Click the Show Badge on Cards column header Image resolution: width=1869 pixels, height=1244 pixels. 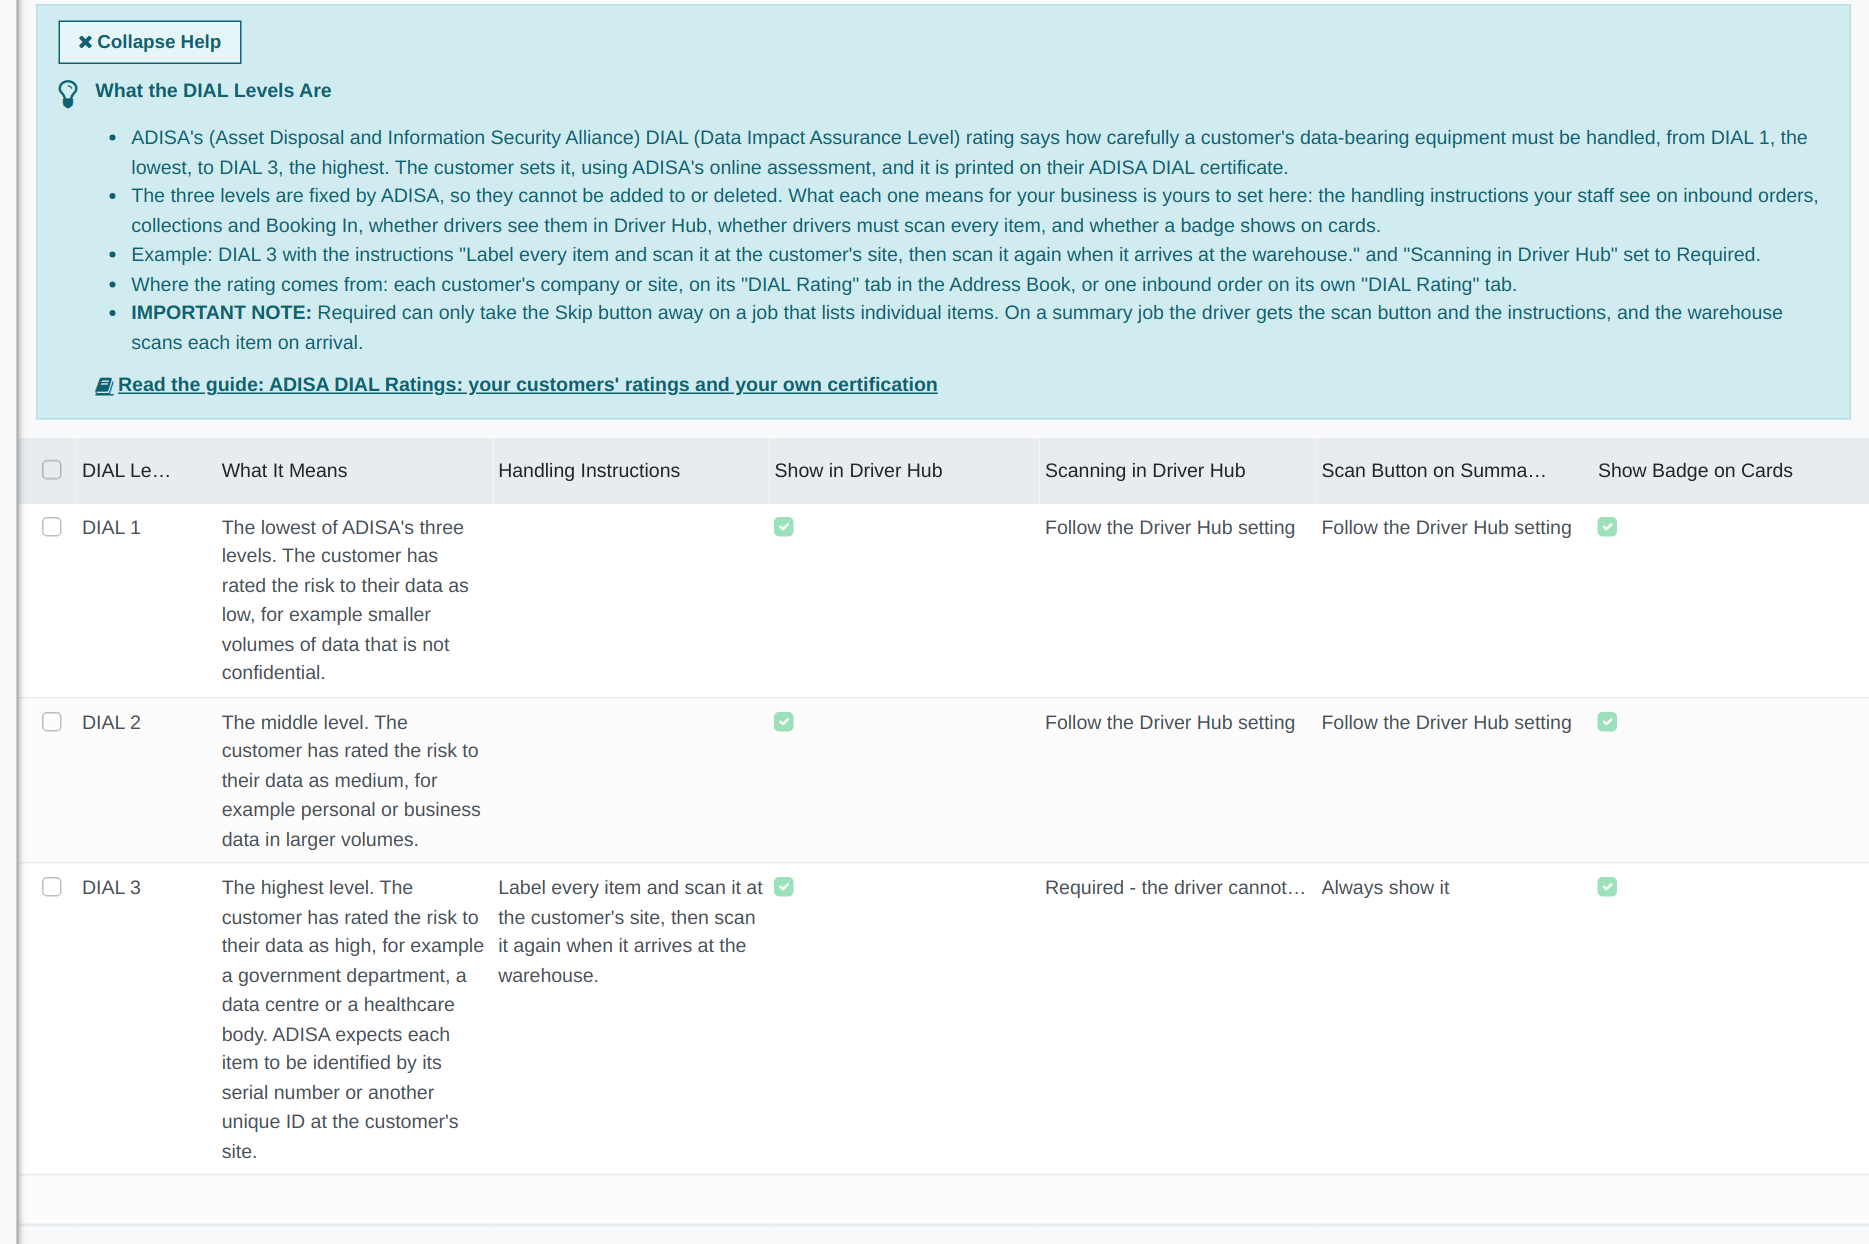(1695, 471)
